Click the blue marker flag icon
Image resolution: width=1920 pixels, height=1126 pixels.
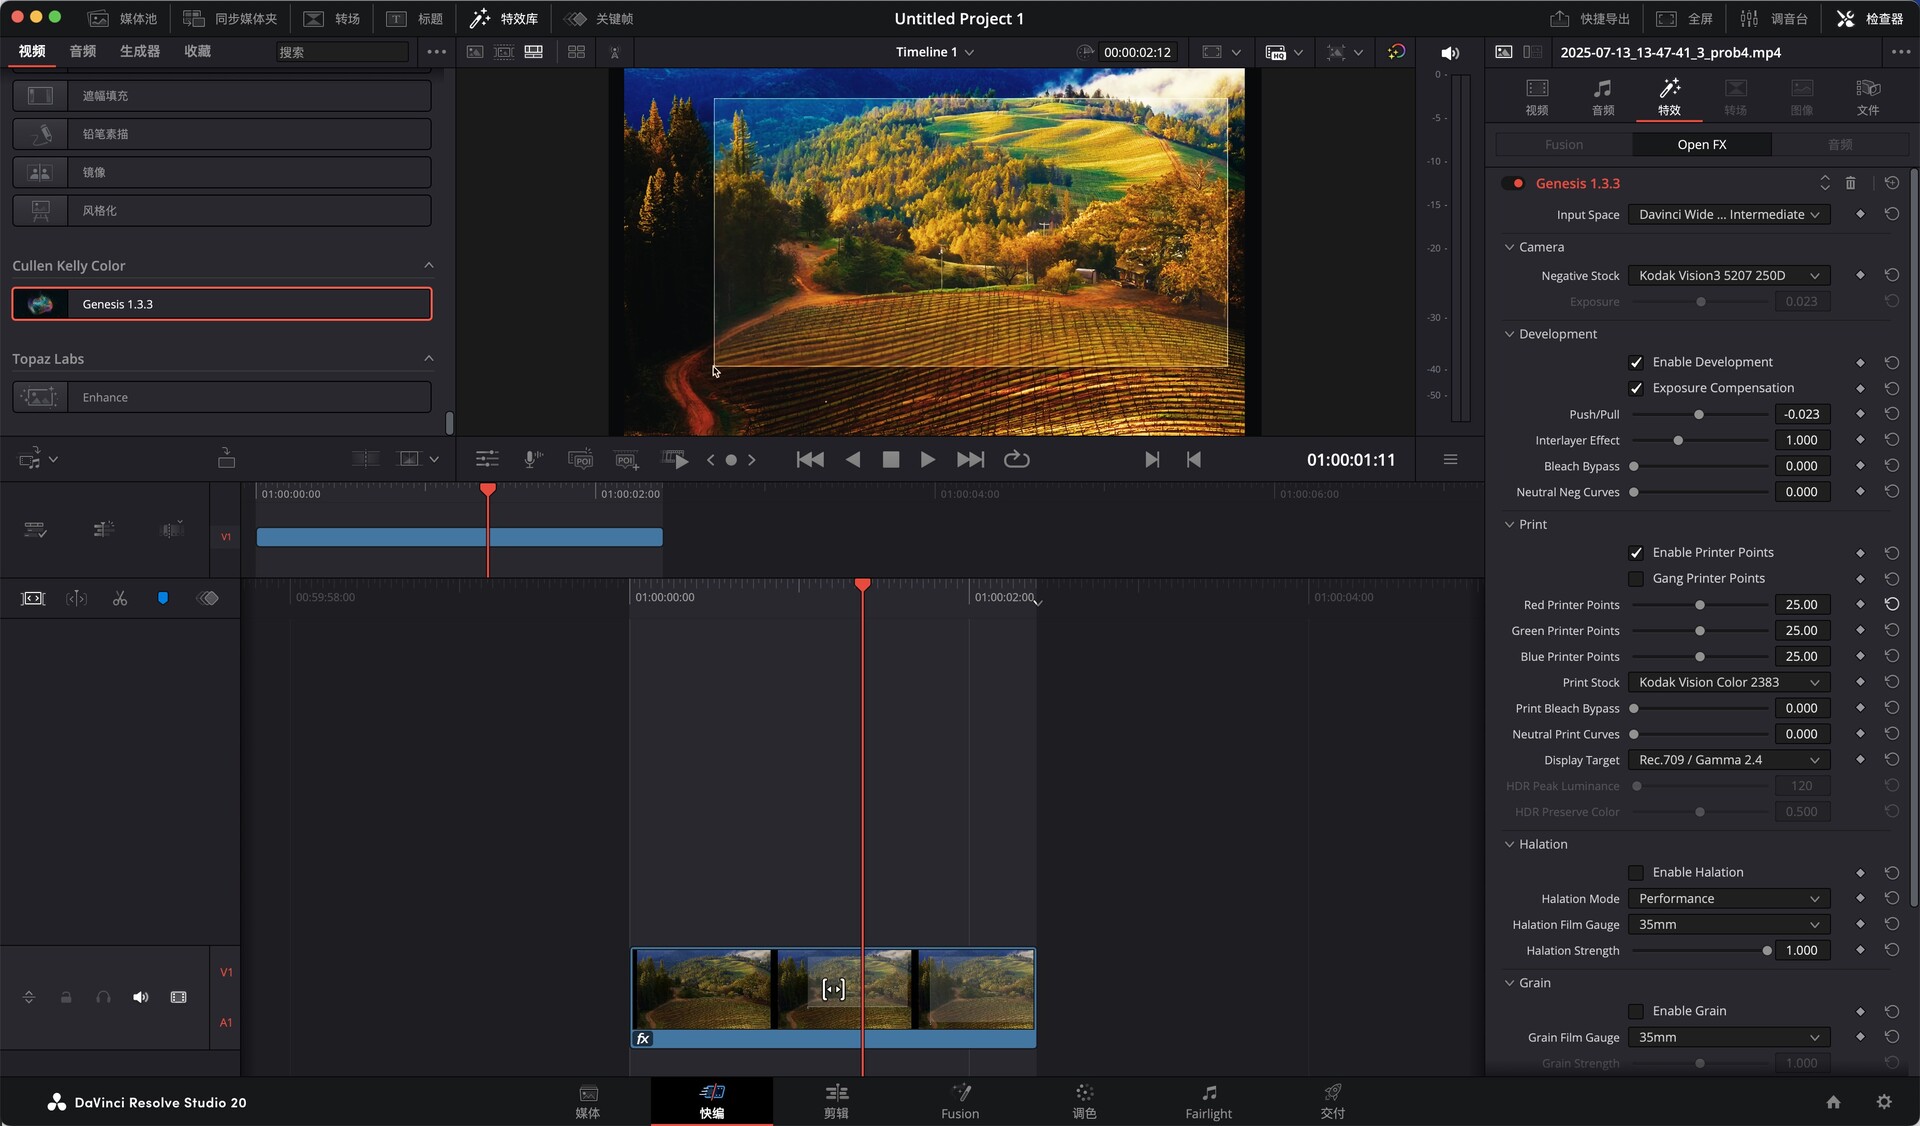(x=163, y=598)
